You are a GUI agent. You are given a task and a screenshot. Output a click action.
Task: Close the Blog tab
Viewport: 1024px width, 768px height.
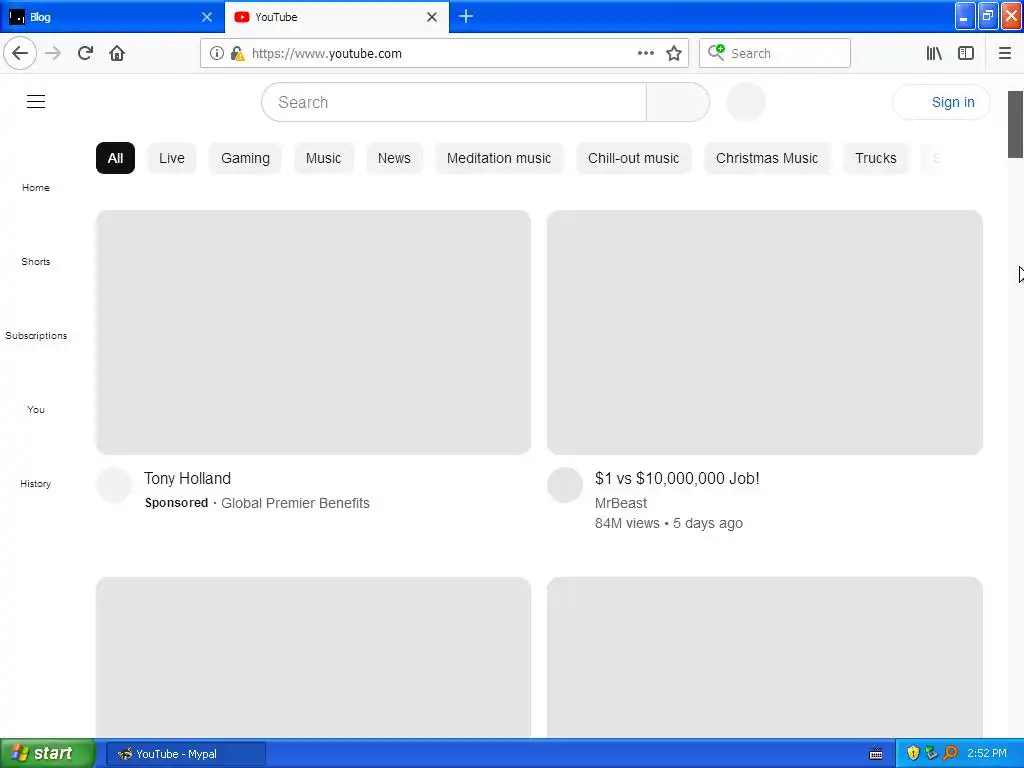(206, 17)
